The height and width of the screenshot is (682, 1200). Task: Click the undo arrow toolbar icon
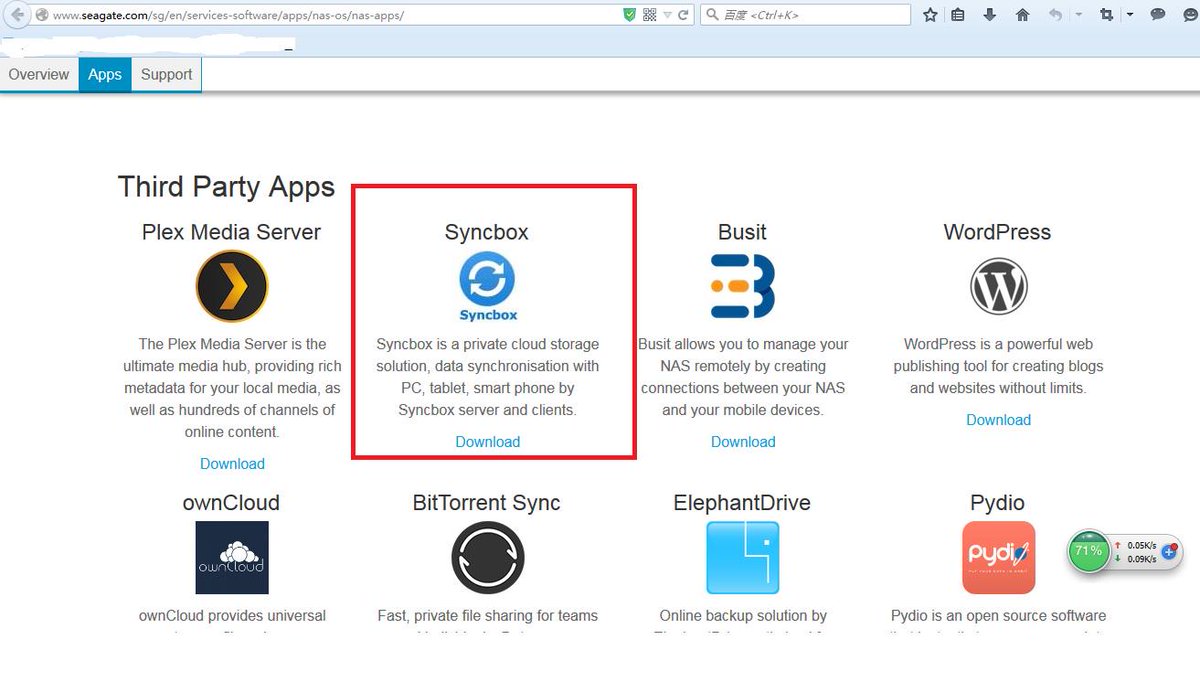tap(1055, 15)
